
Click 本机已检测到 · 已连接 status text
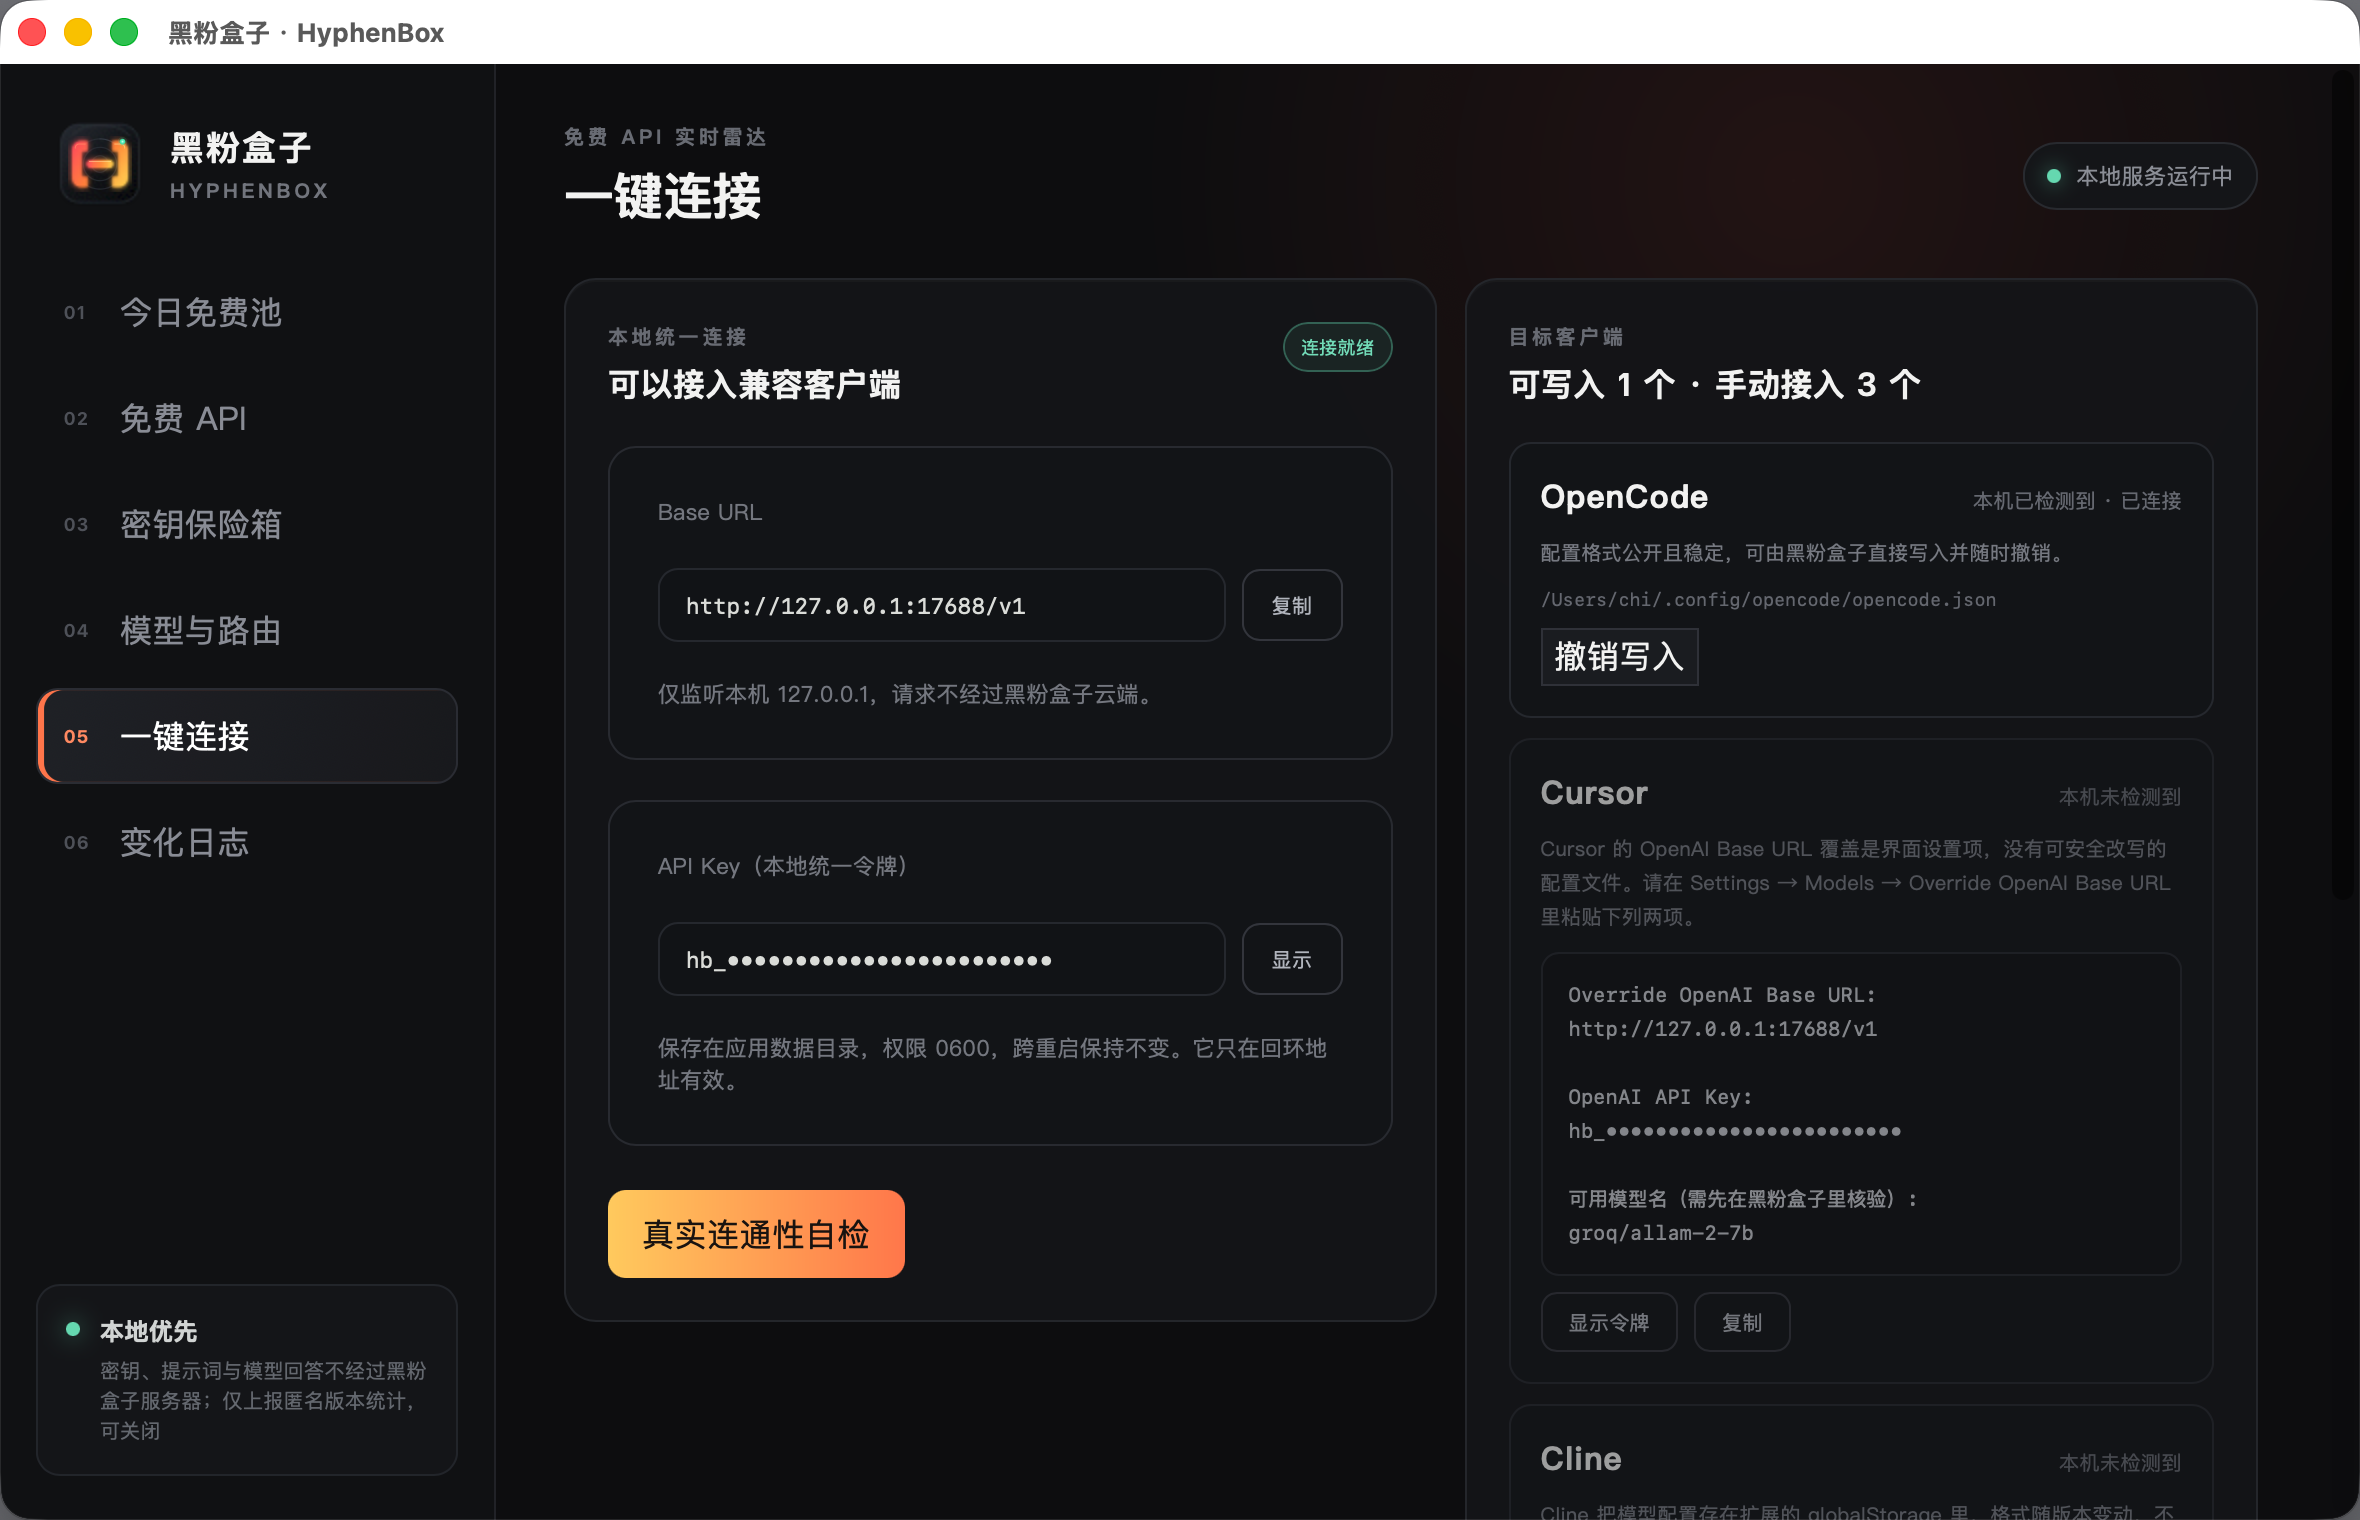click(x=2077, y=501)
